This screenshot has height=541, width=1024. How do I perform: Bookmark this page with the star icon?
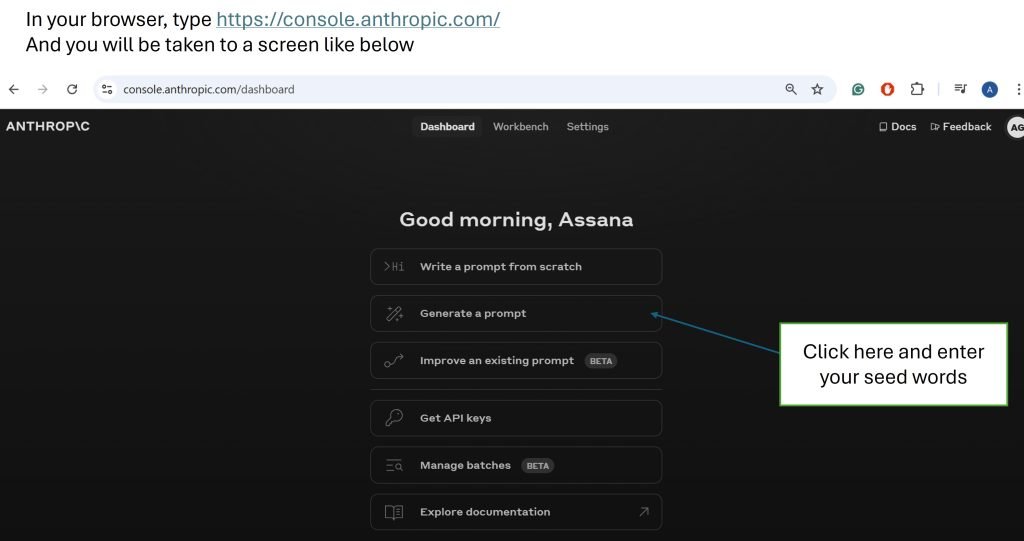[817, 90]
